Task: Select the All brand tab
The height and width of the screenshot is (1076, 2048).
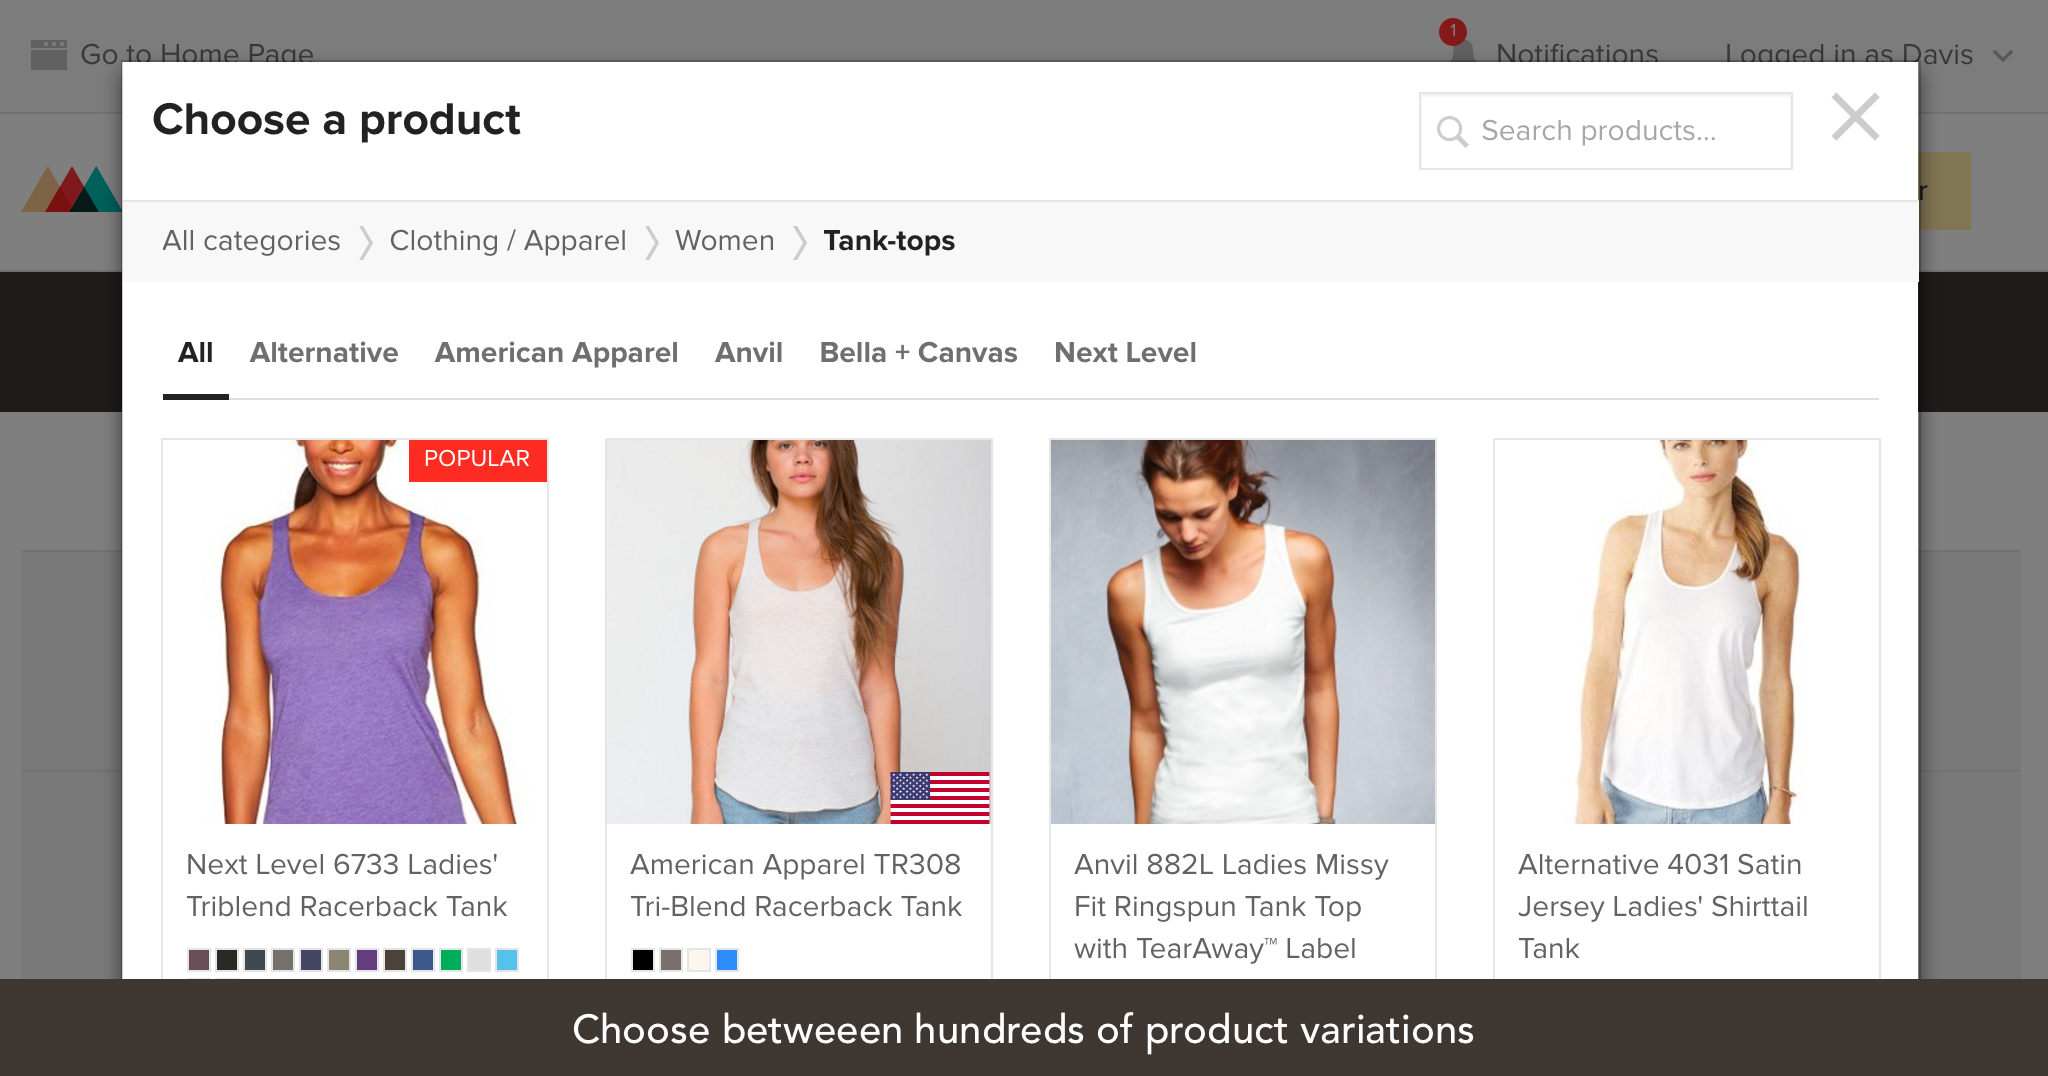Action: click(x=195, y=353)
